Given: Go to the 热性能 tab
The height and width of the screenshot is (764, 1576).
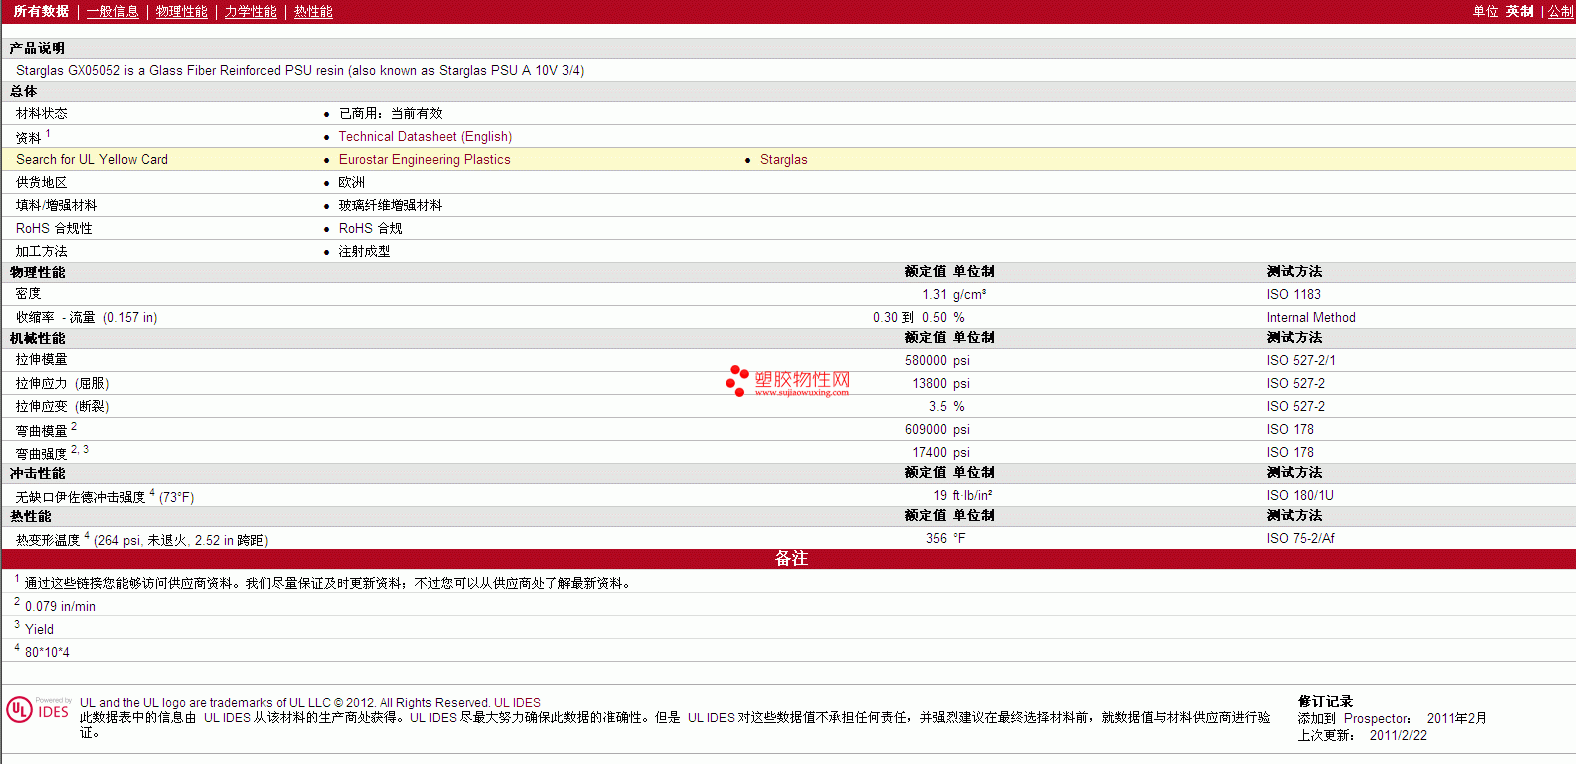Looking at the screenshot, I should pyautogui.click(x=313, y=11).
